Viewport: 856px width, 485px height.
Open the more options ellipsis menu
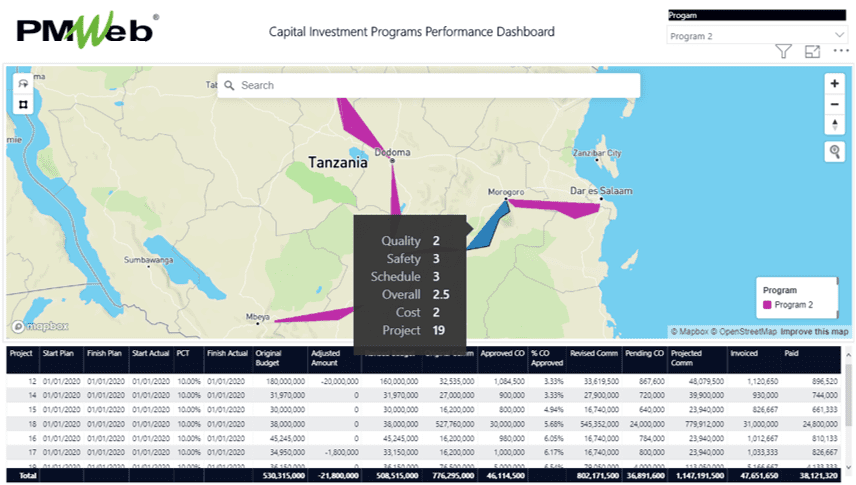point(840,51)
